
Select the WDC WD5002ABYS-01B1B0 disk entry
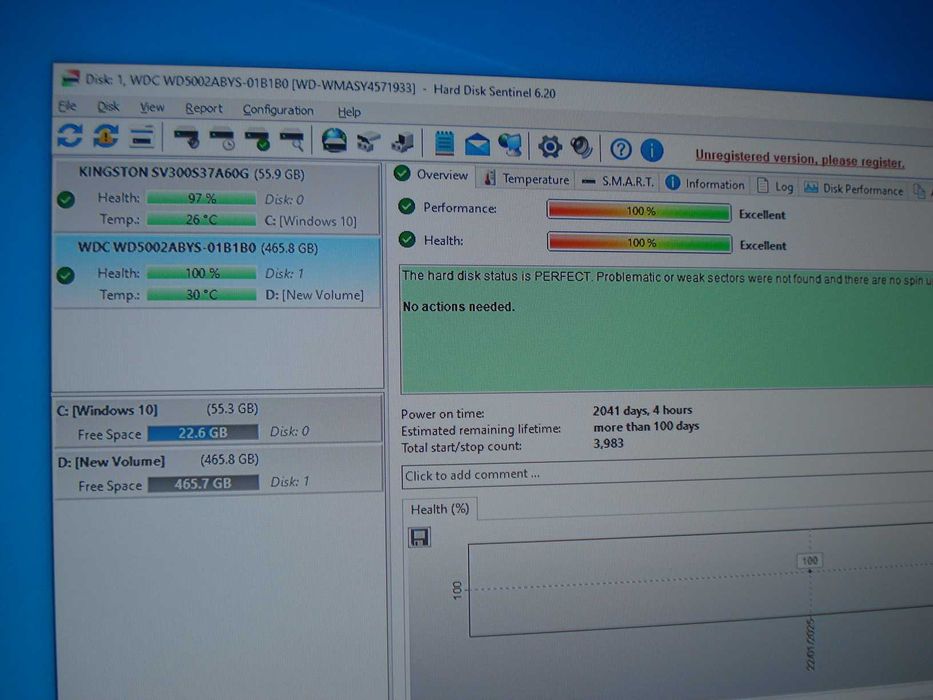(217, 272)
